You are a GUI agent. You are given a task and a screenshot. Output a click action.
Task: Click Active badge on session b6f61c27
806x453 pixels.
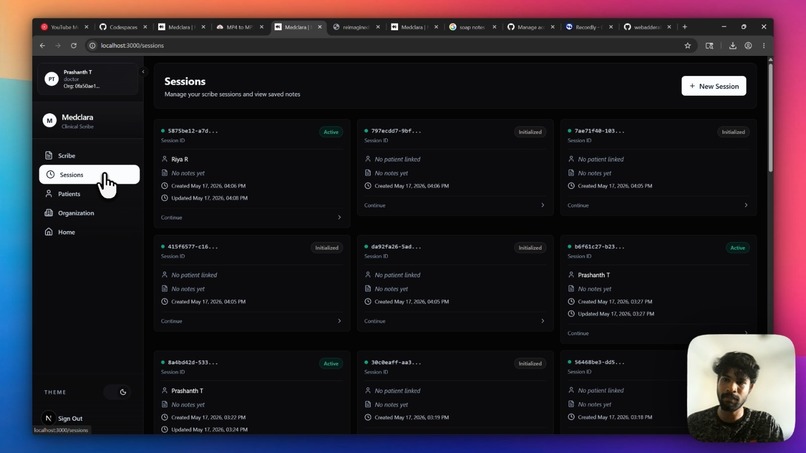tap(738, 248)
